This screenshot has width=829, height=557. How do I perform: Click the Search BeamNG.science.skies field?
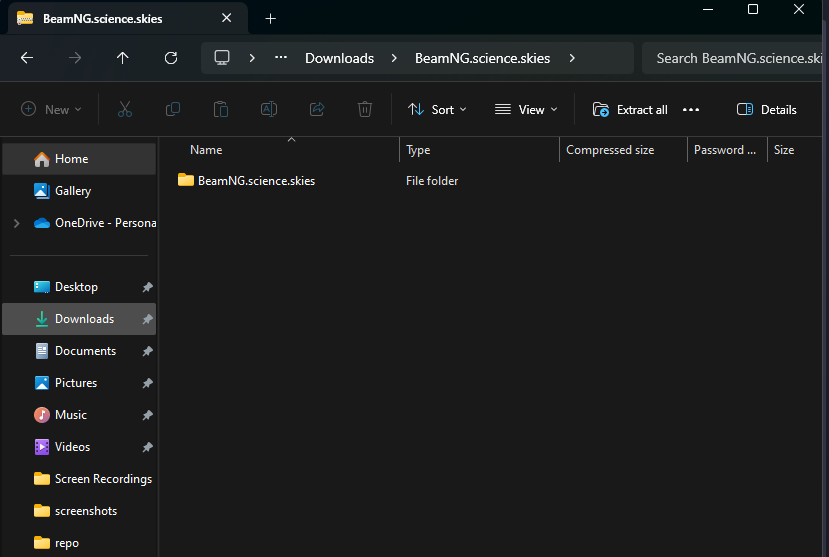[x=735, y=58]
